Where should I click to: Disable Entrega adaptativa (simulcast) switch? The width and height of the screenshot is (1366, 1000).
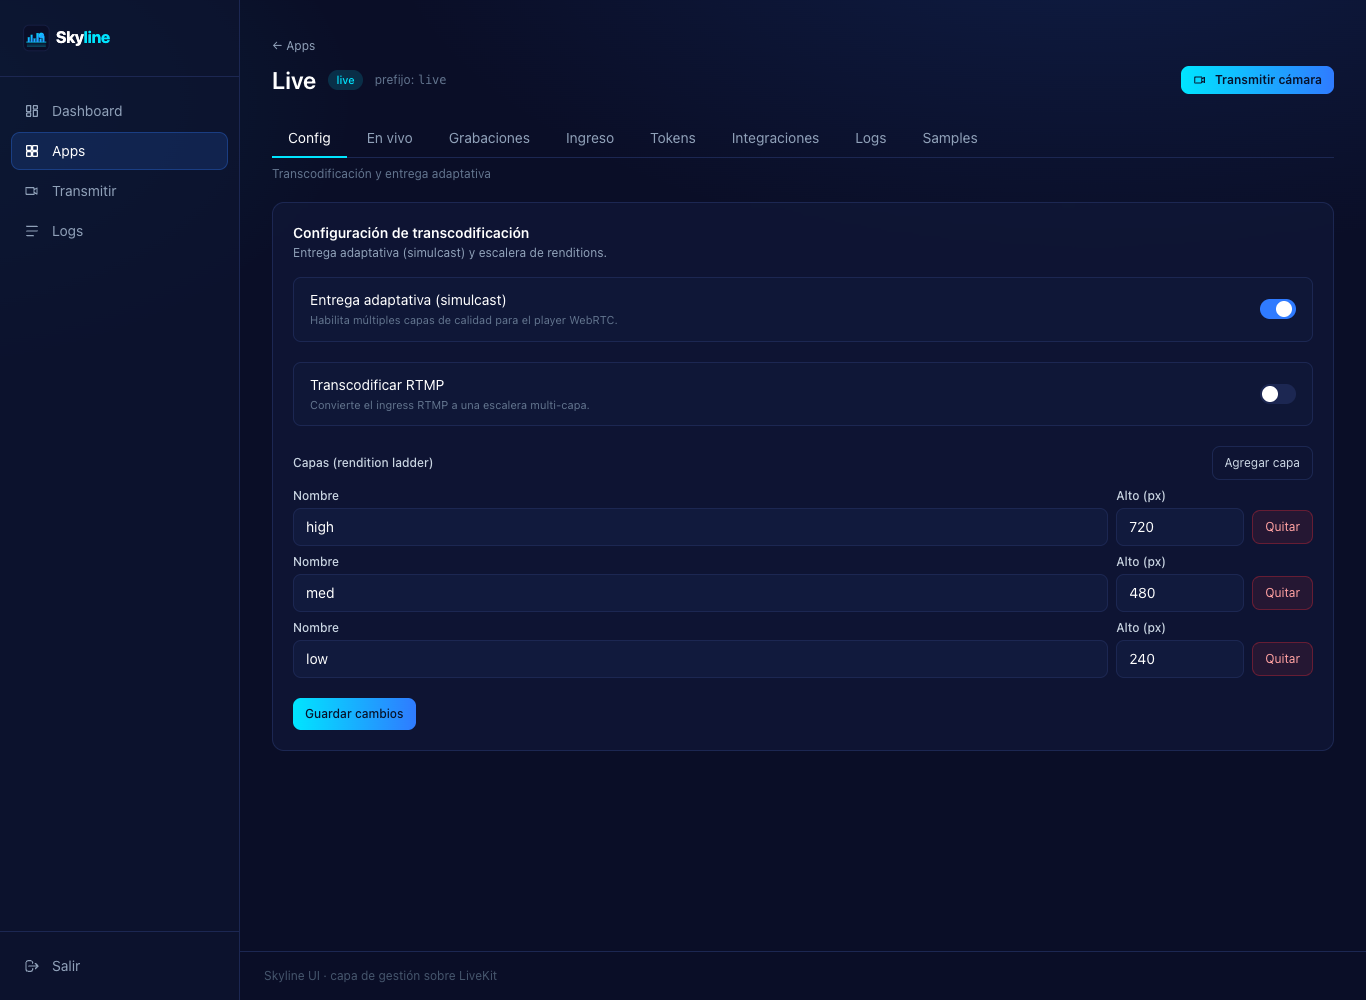(x=1278, y=309)
